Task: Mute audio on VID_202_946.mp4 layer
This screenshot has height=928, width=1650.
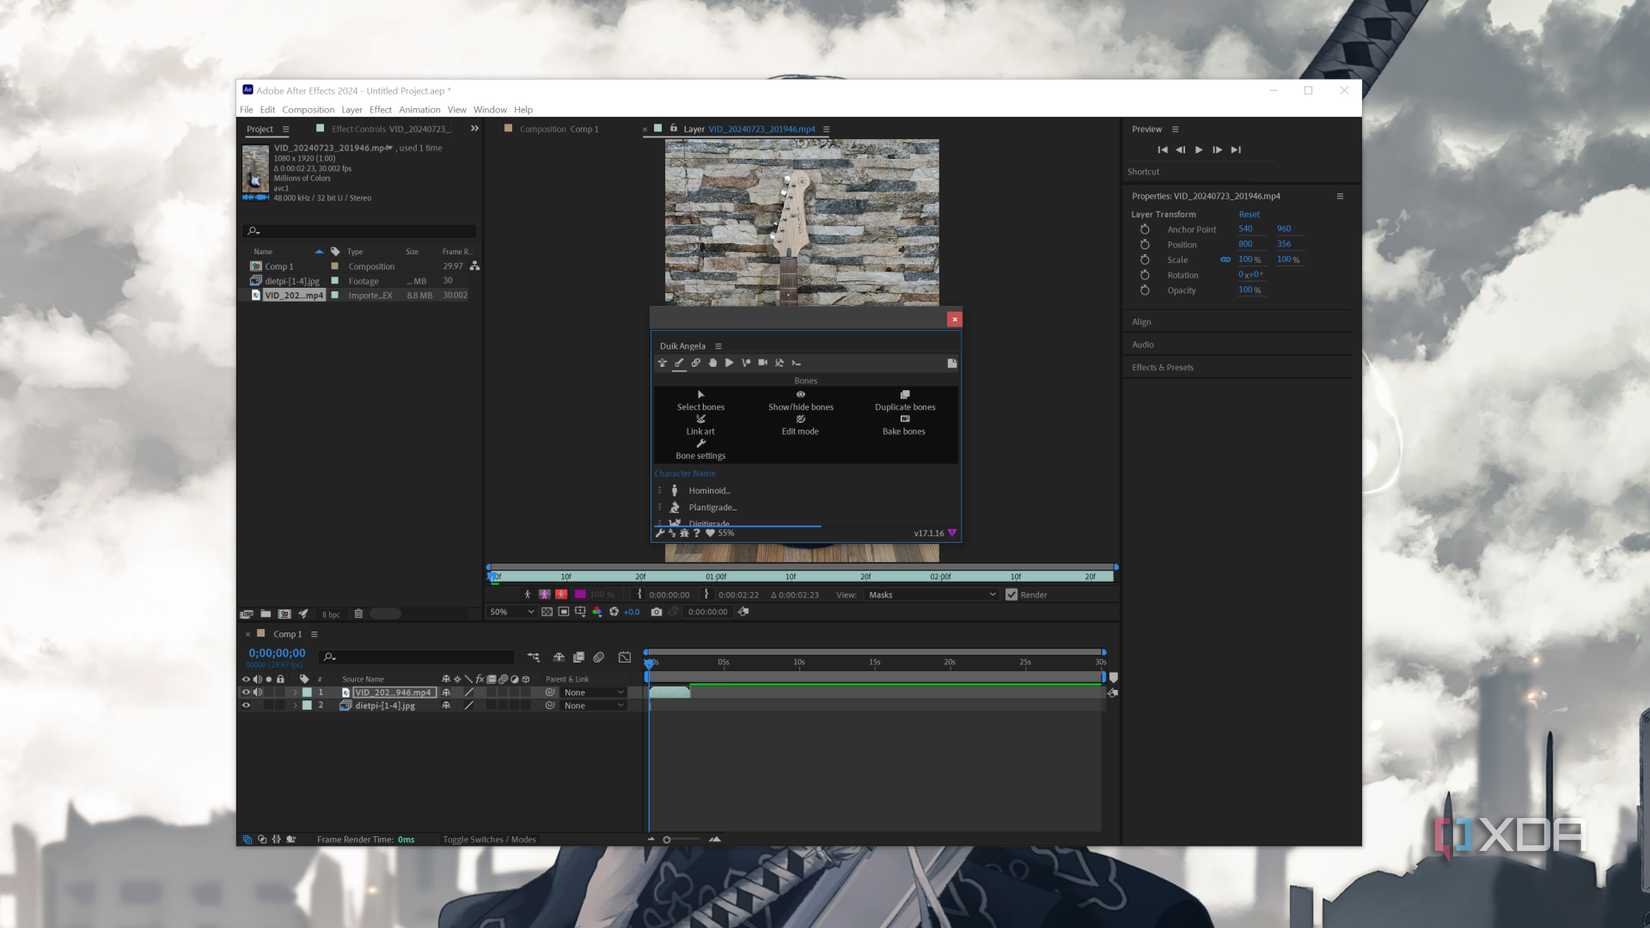Action: tap(257, 691)
